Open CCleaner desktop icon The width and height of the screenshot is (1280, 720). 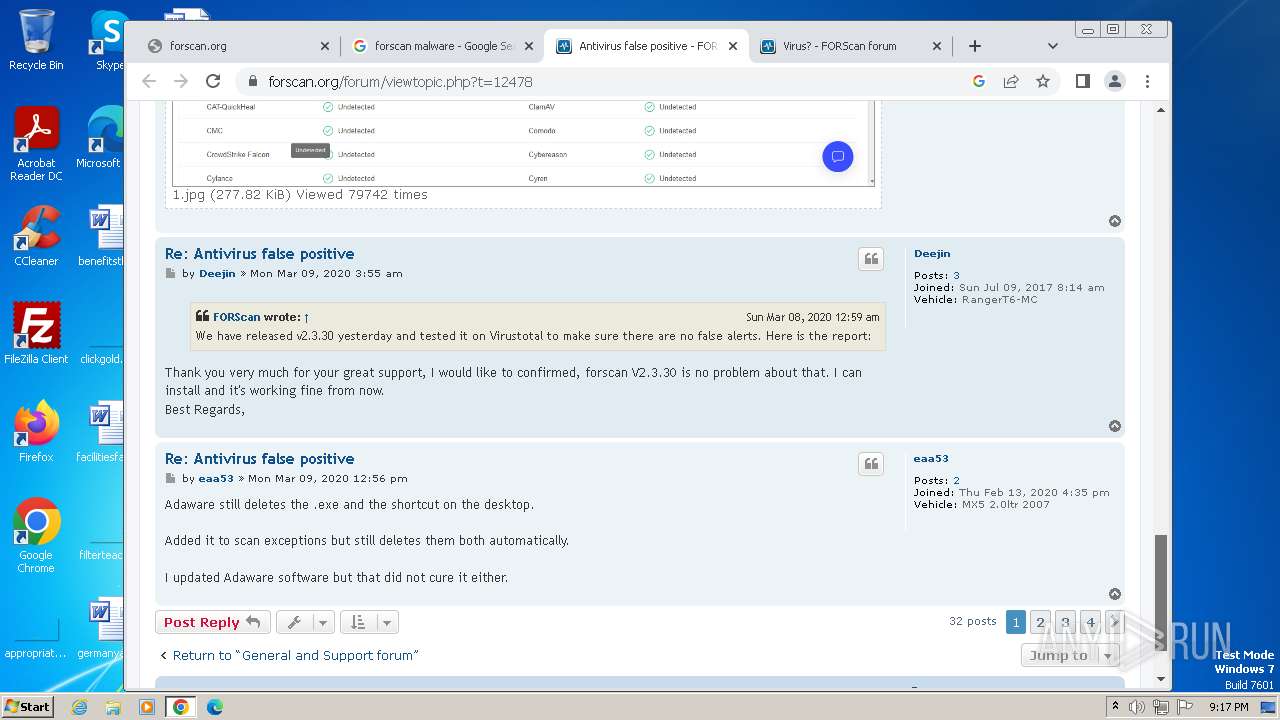(36, 236)
